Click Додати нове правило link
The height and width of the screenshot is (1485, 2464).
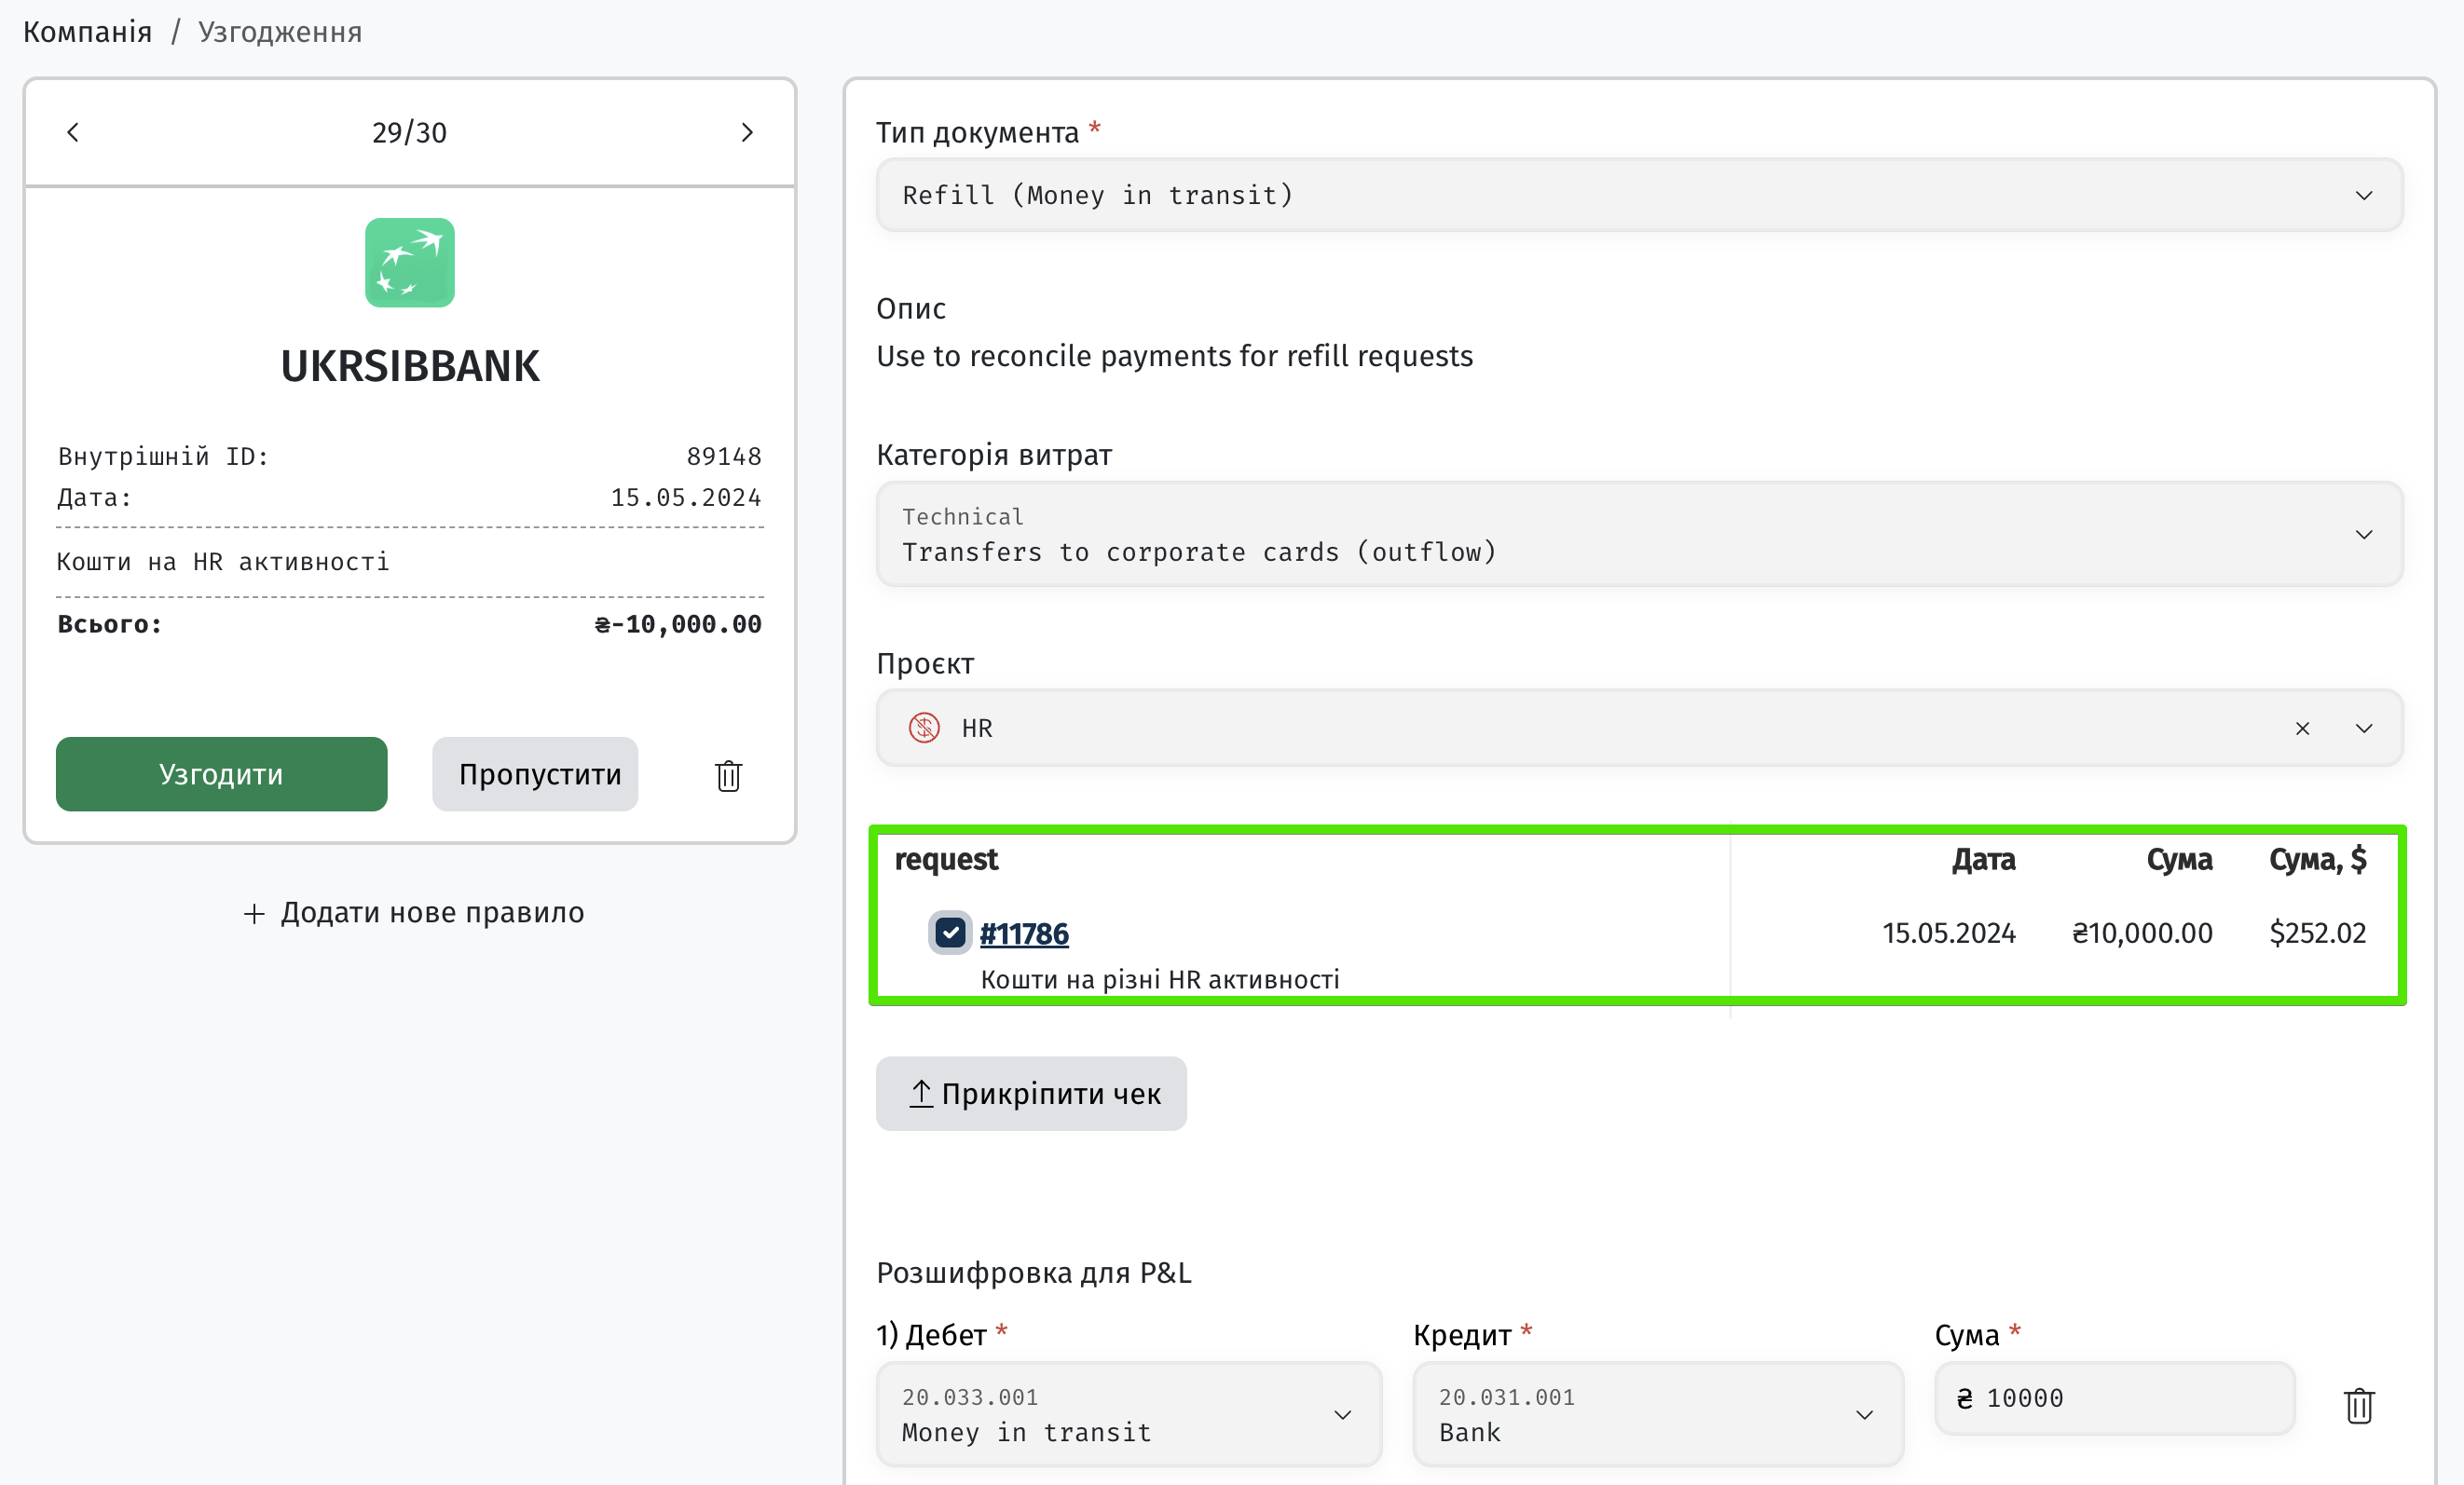click(413, 912)
